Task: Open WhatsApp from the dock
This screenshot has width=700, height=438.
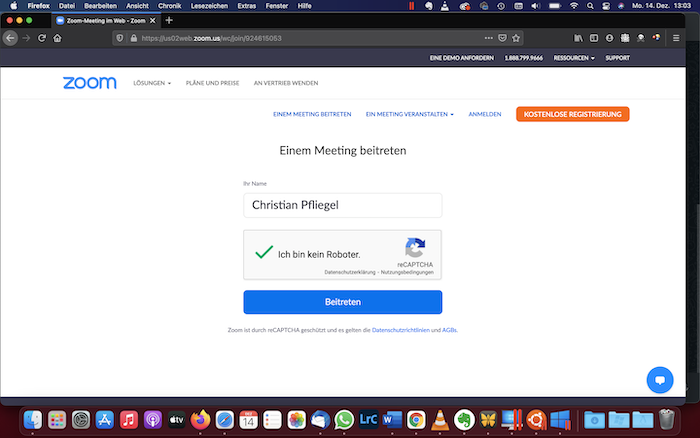Action: click(345, 418)
